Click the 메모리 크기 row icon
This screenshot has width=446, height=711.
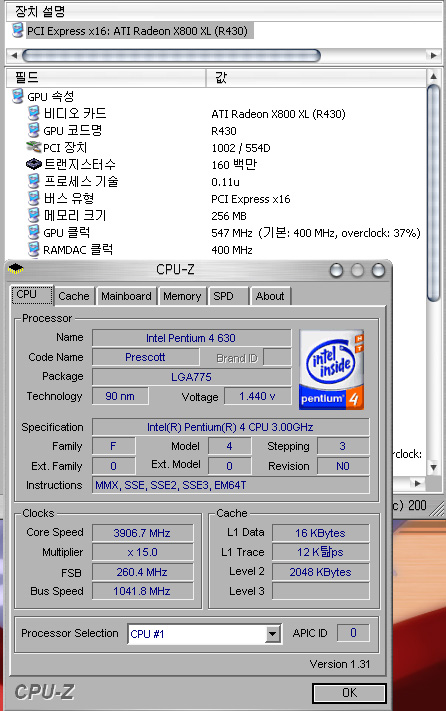click(x=34, y=215)
